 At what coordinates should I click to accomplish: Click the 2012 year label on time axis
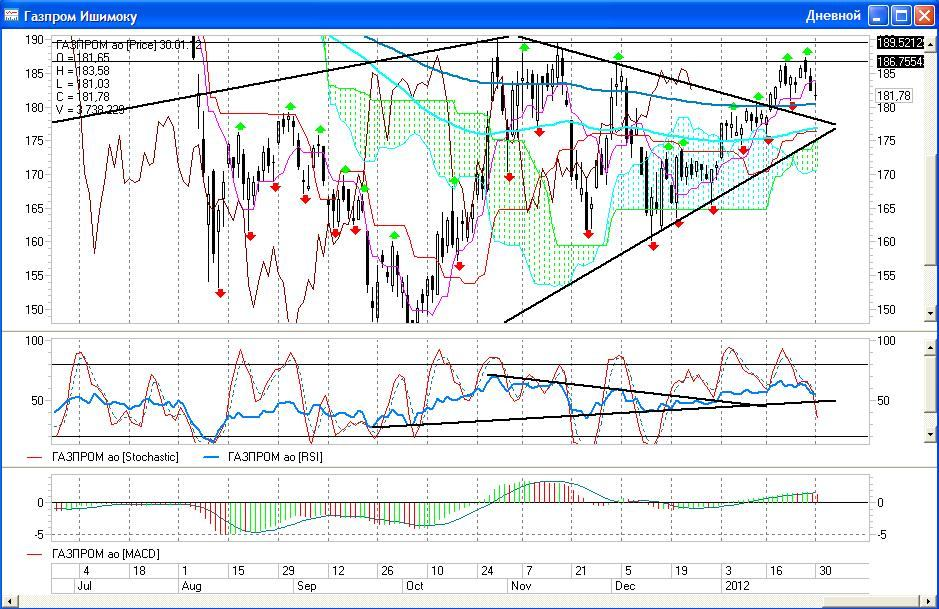(x=737, y=586)
